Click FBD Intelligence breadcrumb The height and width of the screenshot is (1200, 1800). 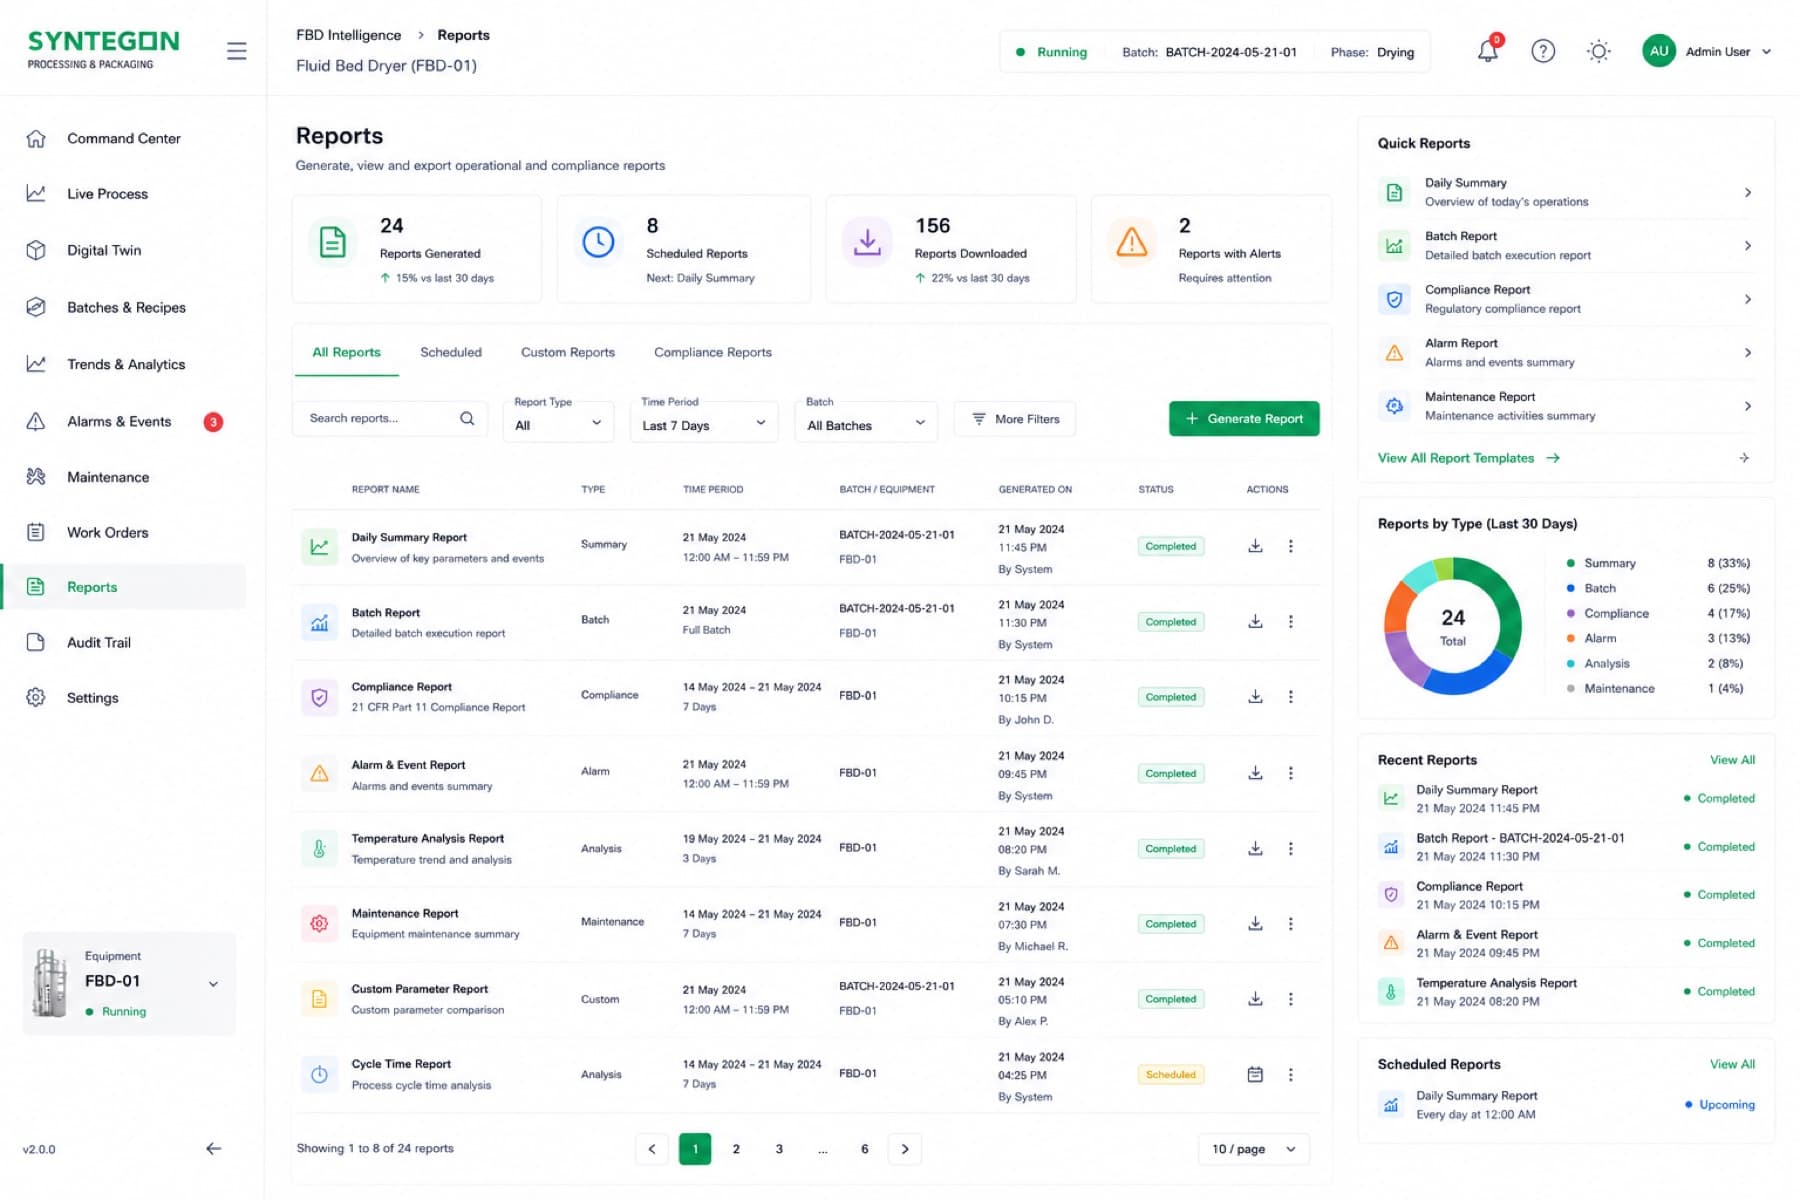pos(349,35)
